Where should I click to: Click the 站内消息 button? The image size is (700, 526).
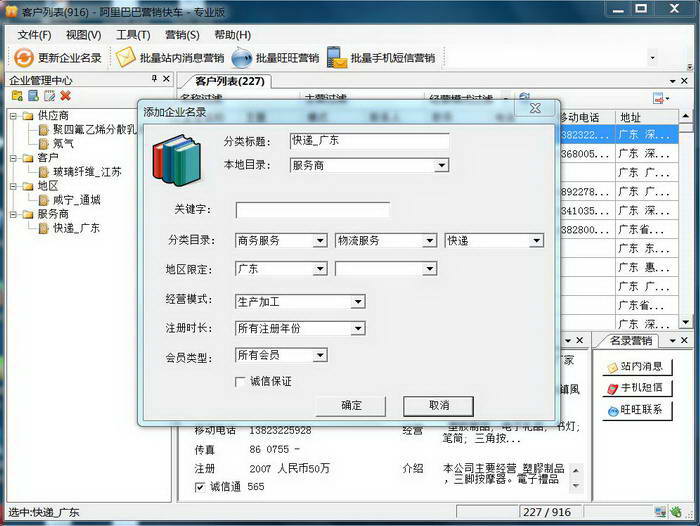(637, 367)
